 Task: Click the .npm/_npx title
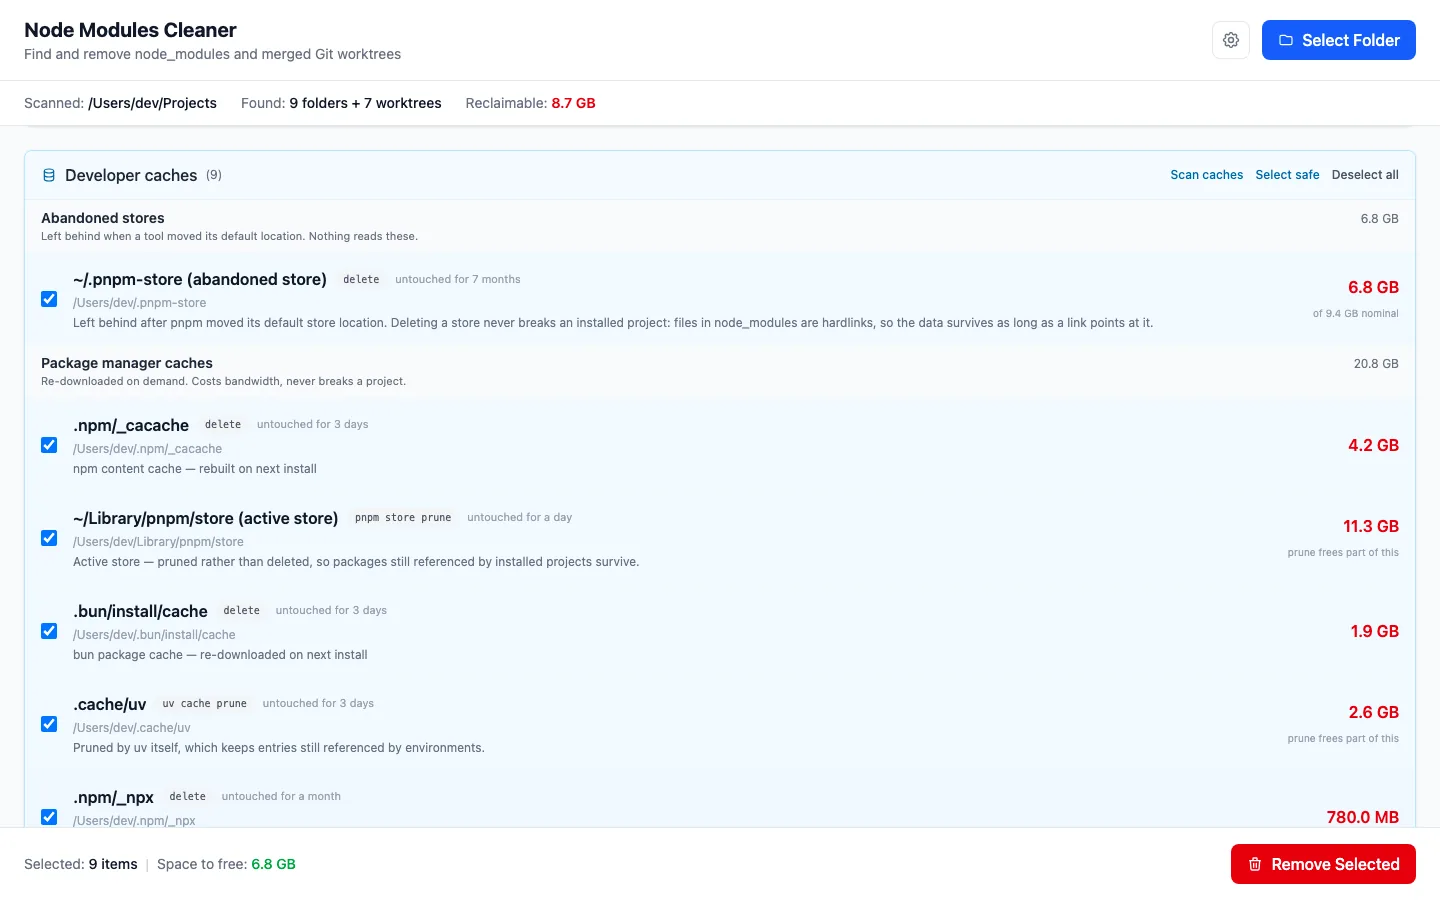113,797
